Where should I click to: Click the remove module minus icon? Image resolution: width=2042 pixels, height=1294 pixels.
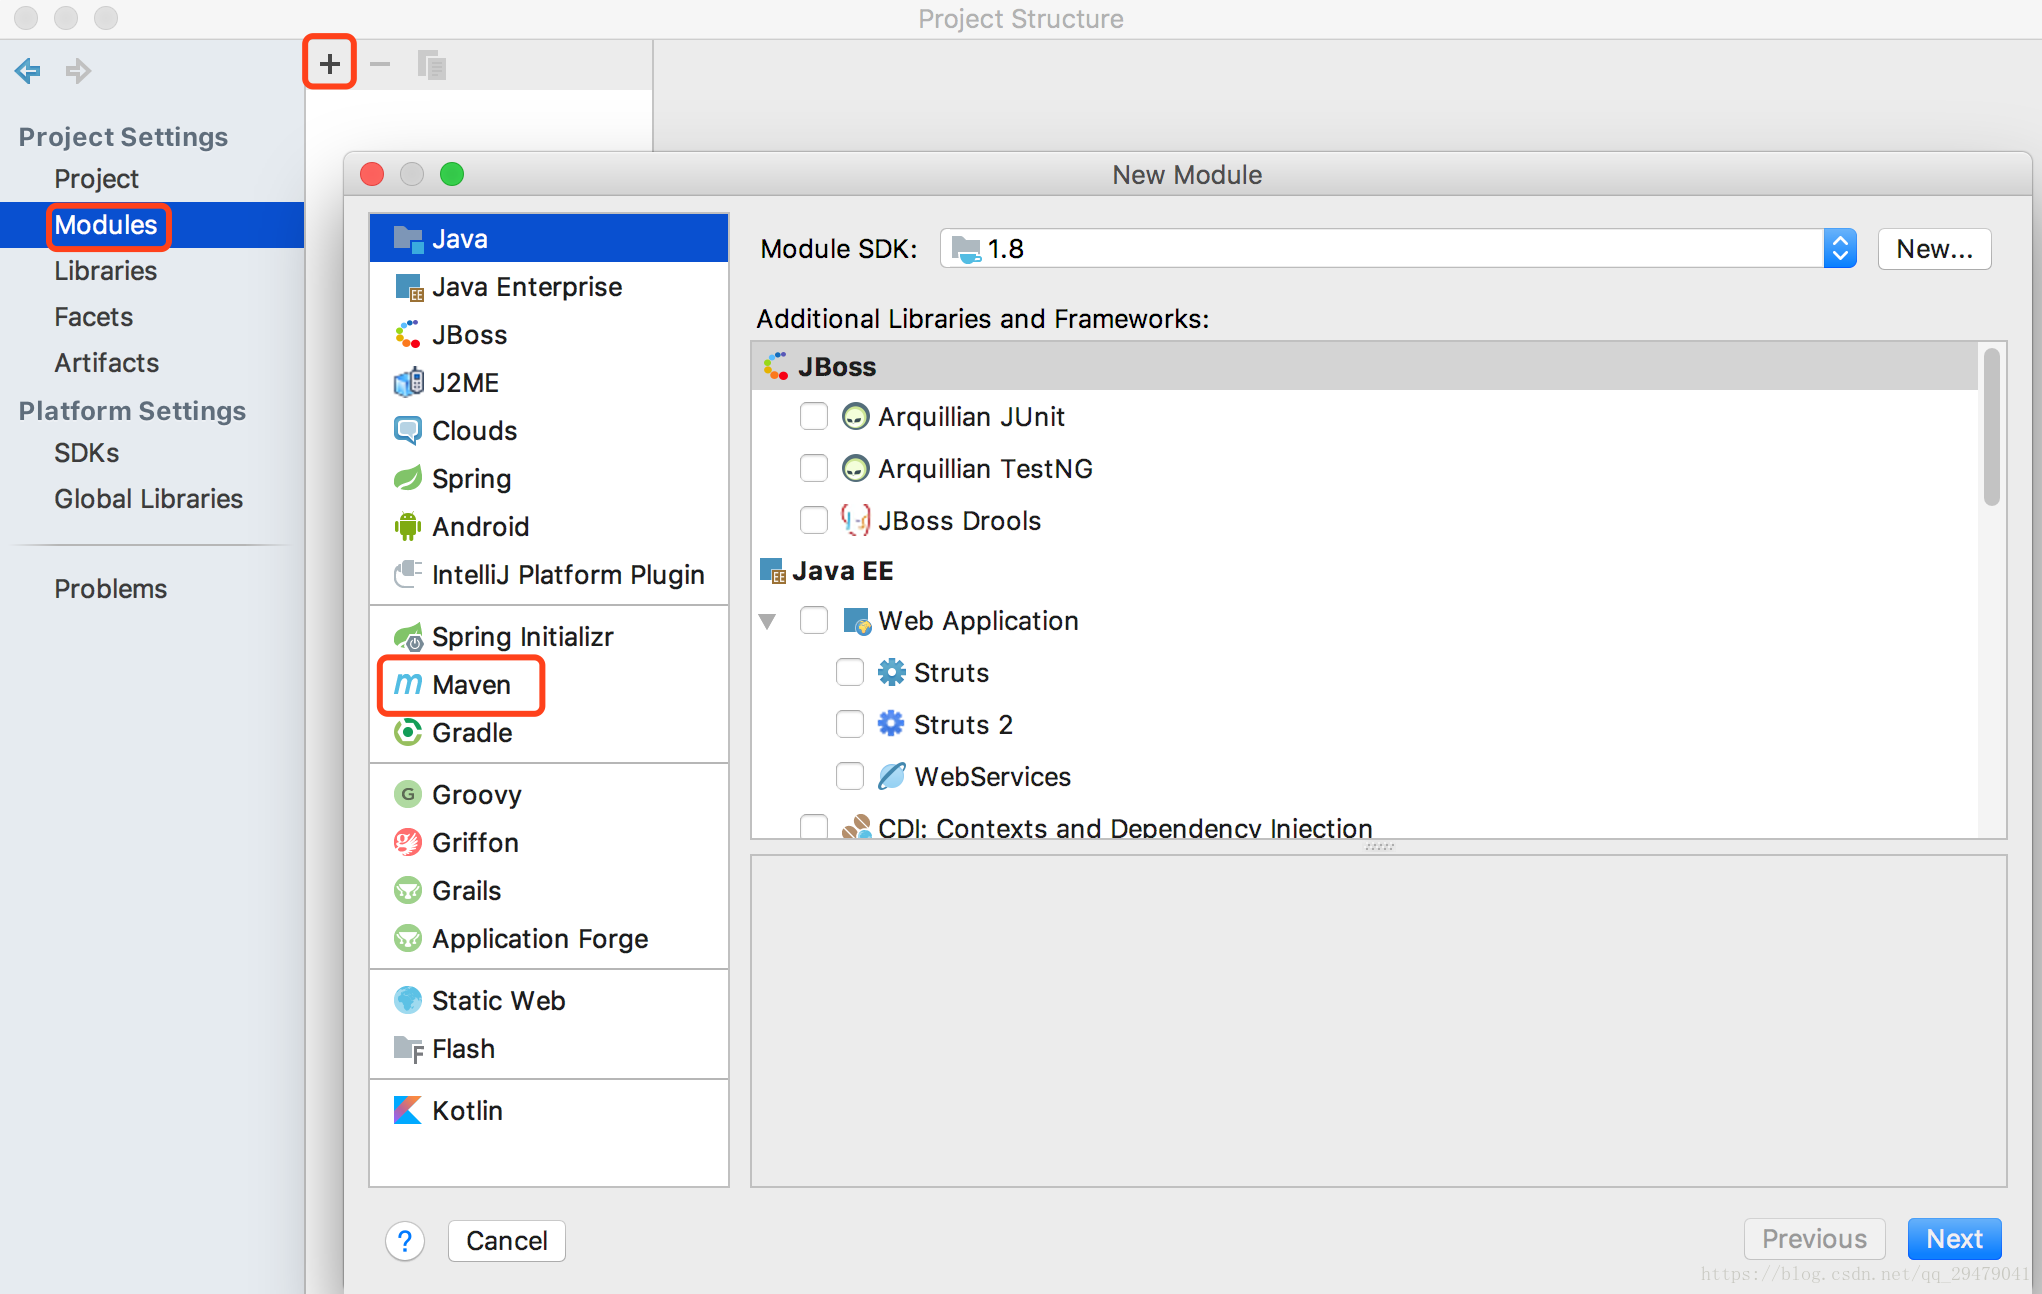pos(380,64)
